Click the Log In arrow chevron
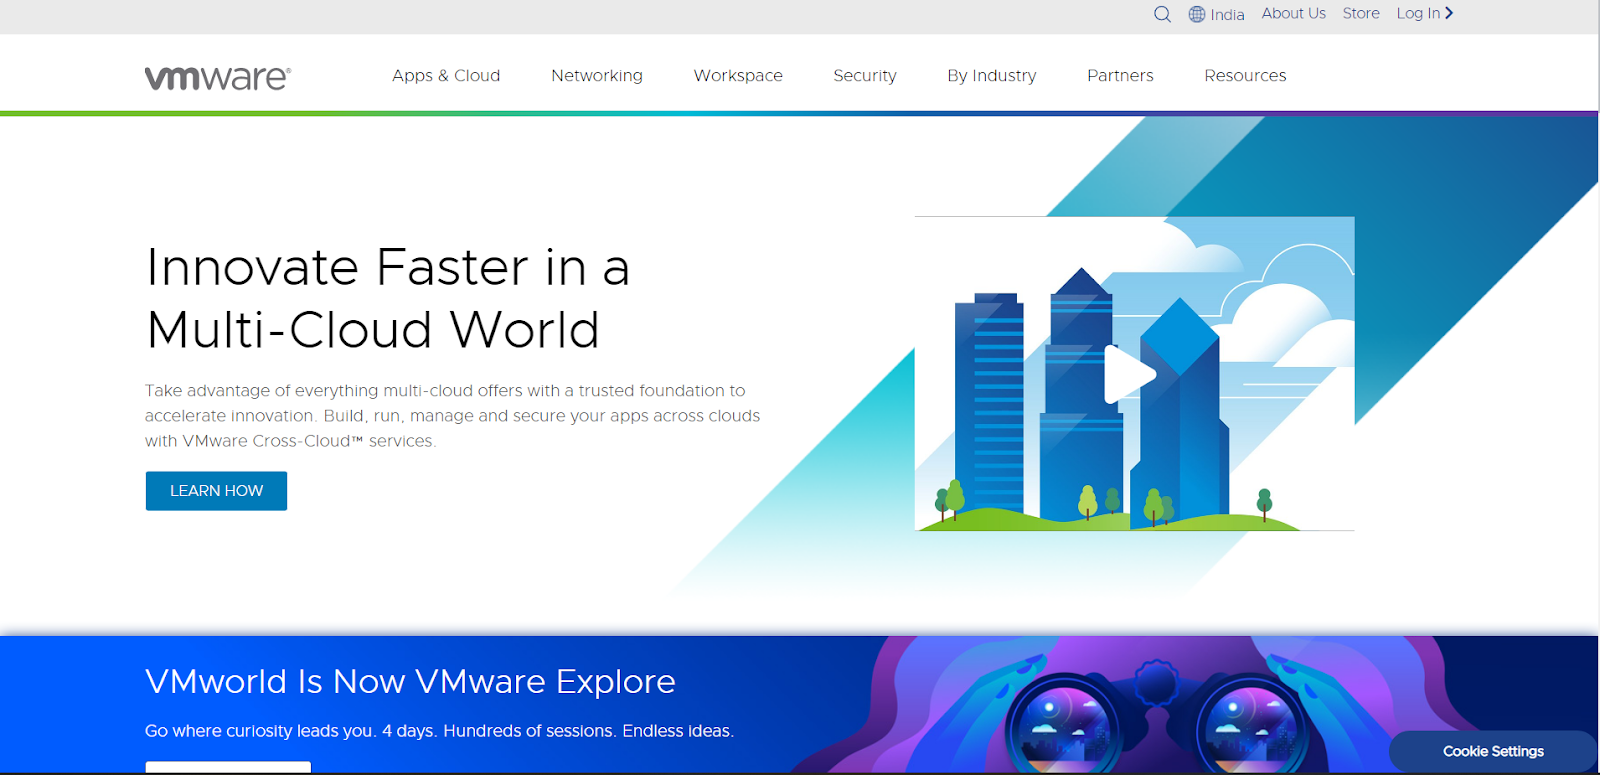This screenshot has width=1600, height=775. click(x=1449, y=13)
